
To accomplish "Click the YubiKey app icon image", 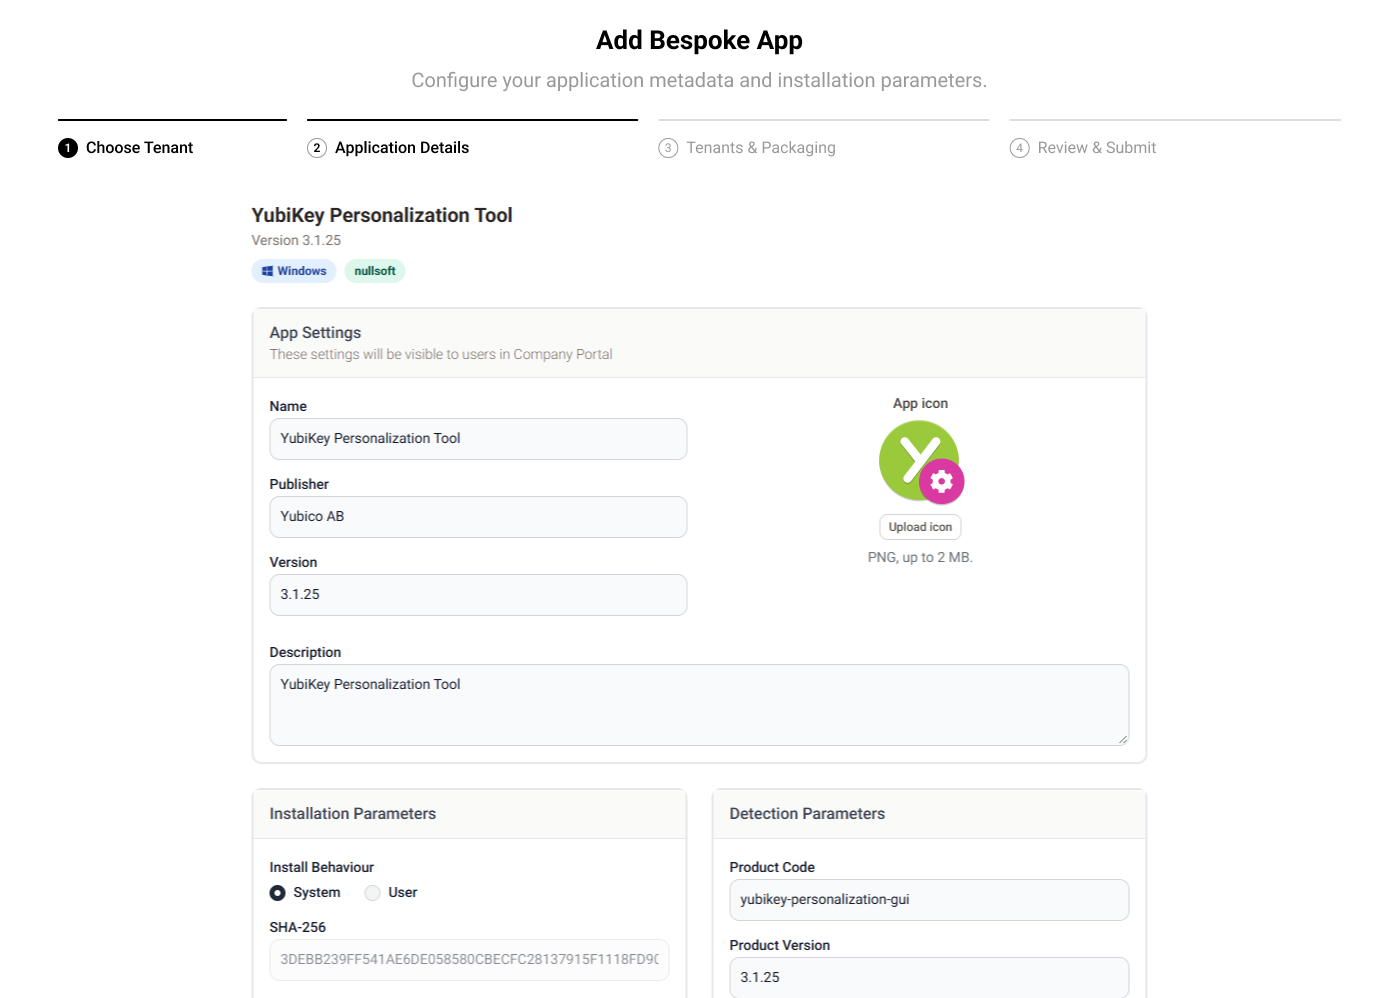I will [x=921, y=462].
